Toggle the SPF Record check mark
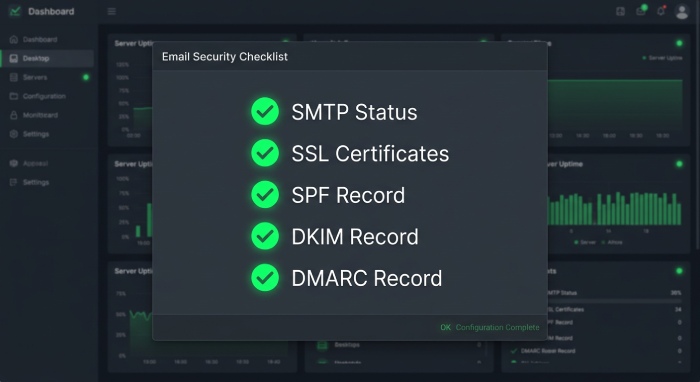 coord(265,195)
